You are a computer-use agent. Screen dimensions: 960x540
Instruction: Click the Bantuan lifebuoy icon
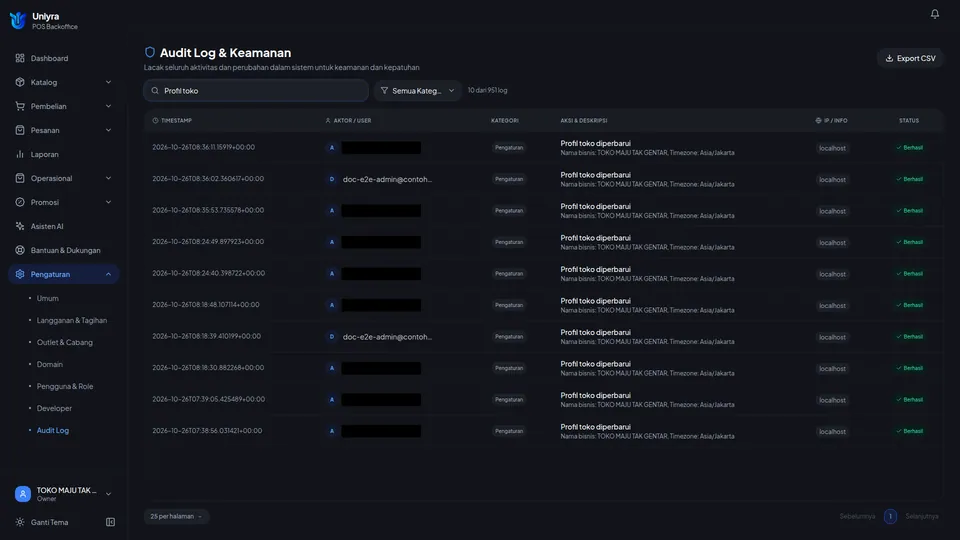click(20, 250)
